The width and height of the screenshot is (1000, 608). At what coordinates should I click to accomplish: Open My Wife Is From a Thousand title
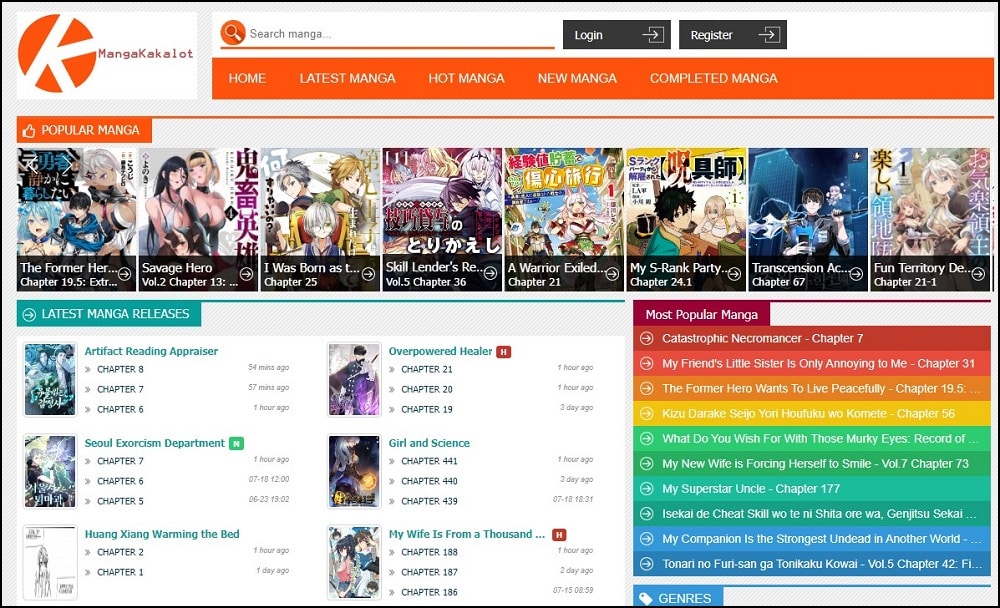(467, 534)
